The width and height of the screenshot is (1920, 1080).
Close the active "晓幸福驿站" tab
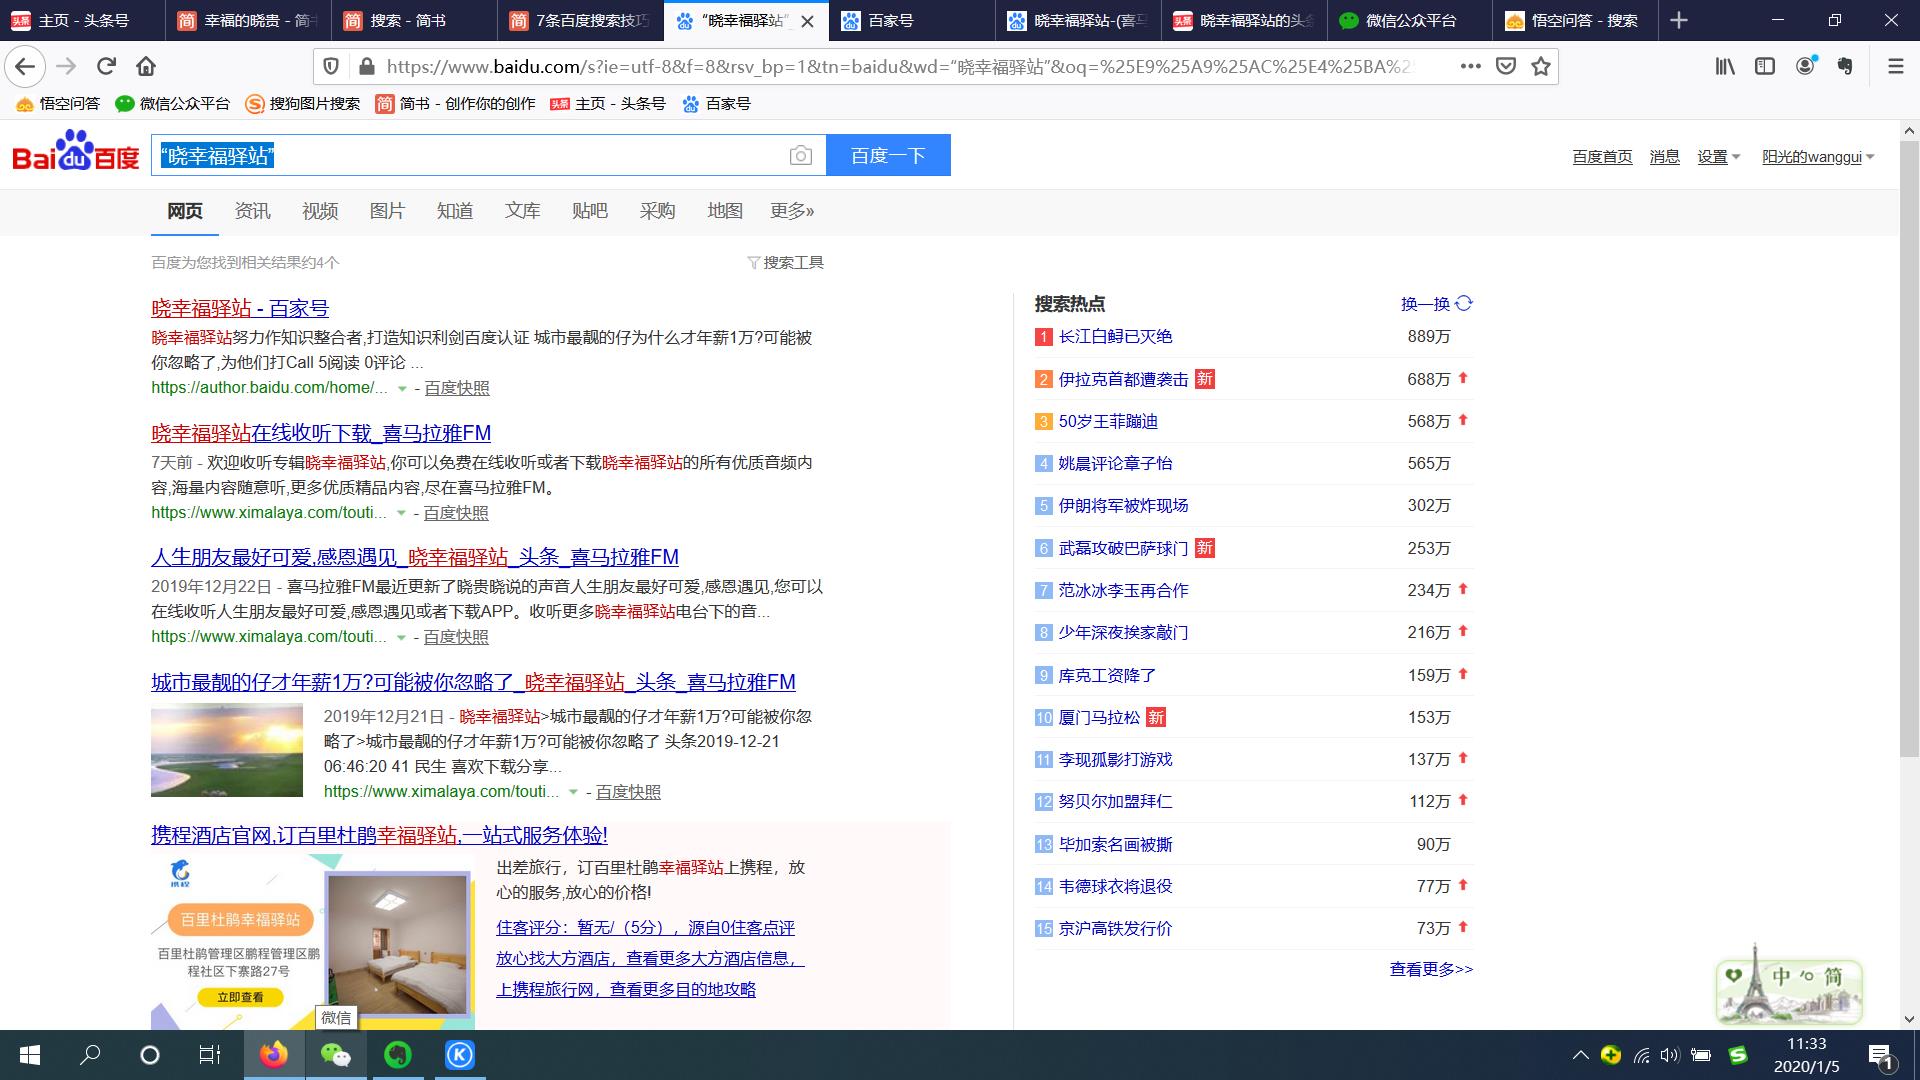808,21
